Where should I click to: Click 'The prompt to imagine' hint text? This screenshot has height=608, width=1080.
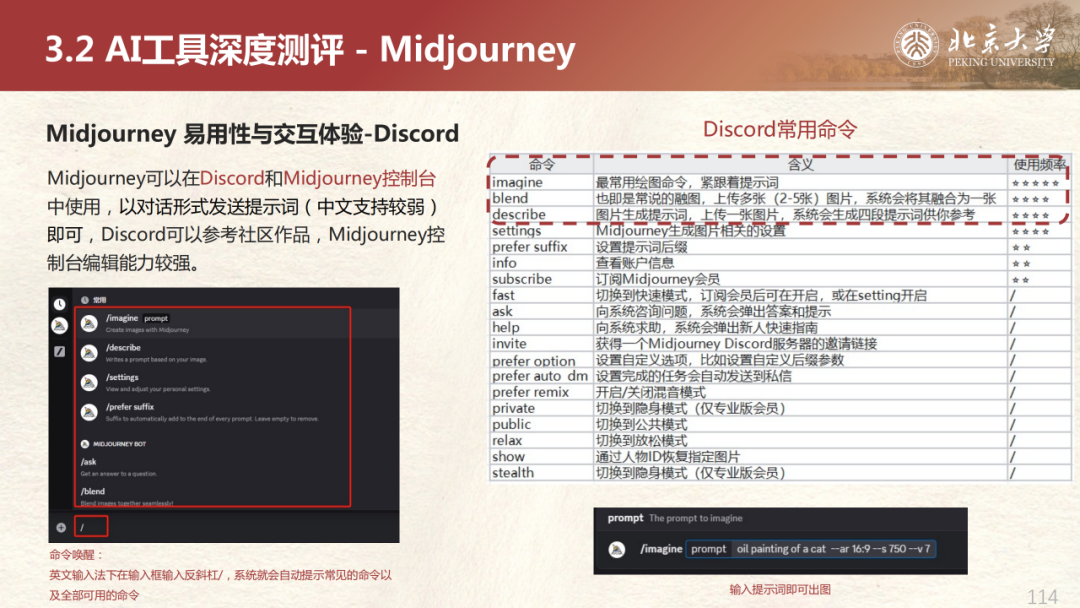pyautogui.click(x=696, y=518)
